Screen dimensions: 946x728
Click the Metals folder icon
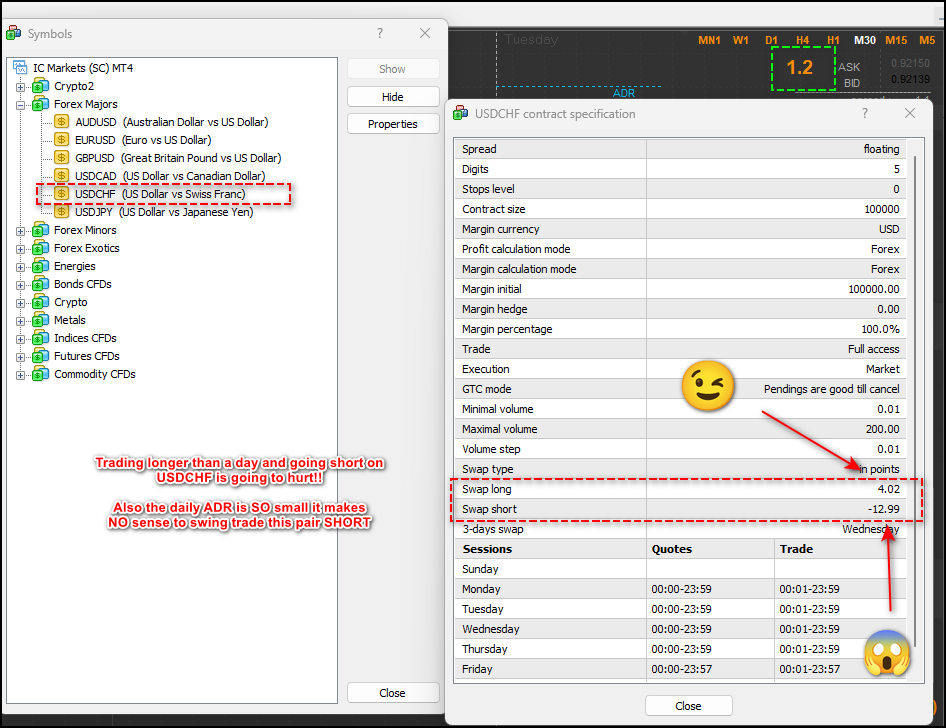(41, 320)
